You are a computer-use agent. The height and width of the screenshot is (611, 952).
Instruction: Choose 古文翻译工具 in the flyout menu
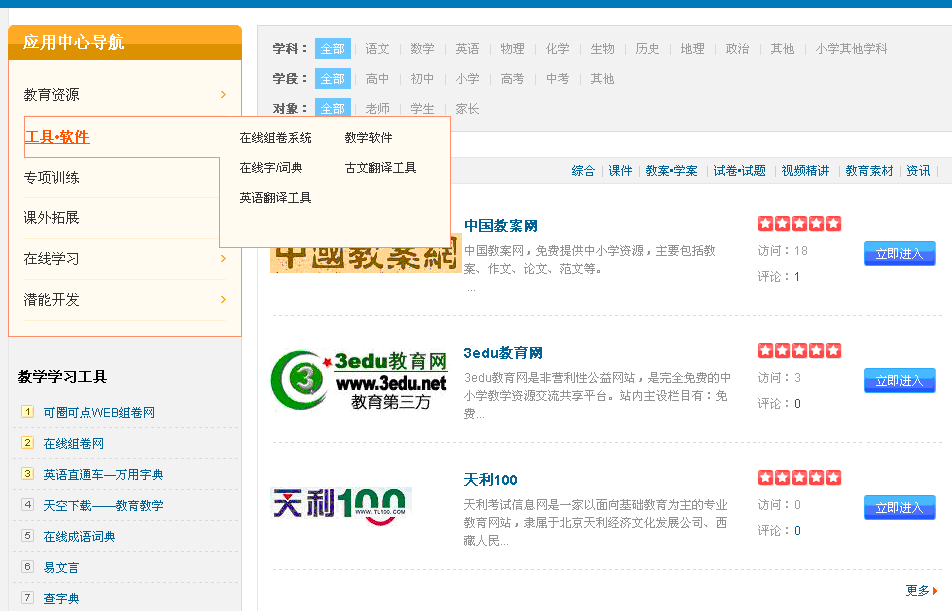pyautogui.click(x=380, y=168)
